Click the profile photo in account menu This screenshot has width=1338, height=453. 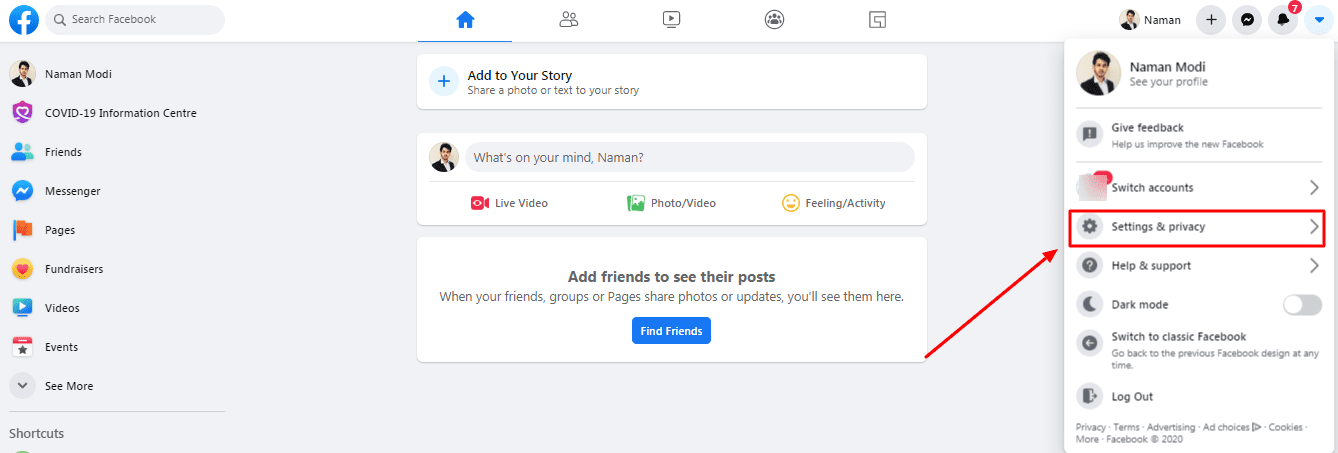pos(1097,74)
